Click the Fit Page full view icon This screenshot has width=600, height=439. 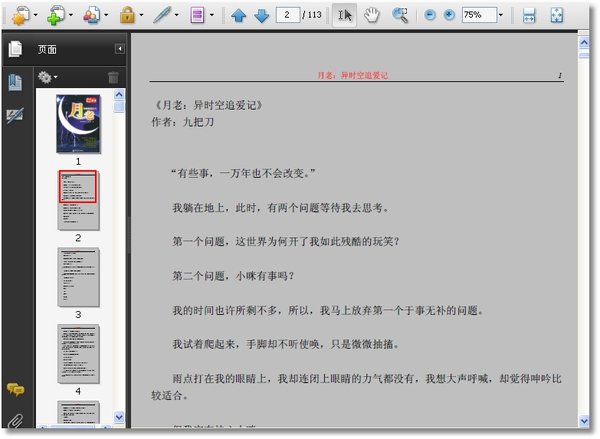tap(557, 16)
